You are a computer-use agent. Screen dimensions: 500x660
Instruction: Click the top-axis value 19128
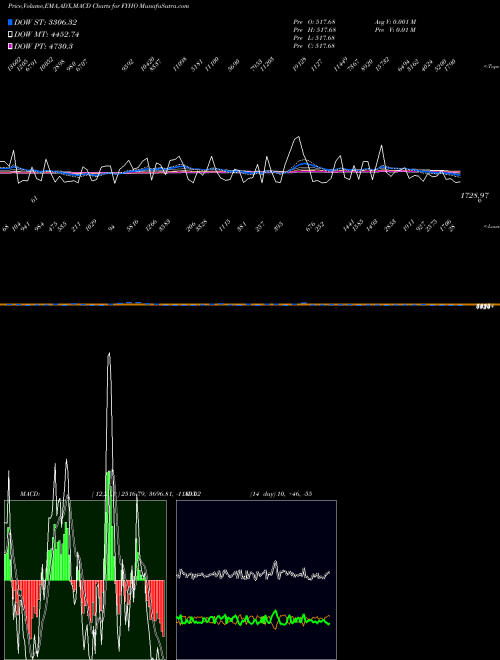point(299,65)
